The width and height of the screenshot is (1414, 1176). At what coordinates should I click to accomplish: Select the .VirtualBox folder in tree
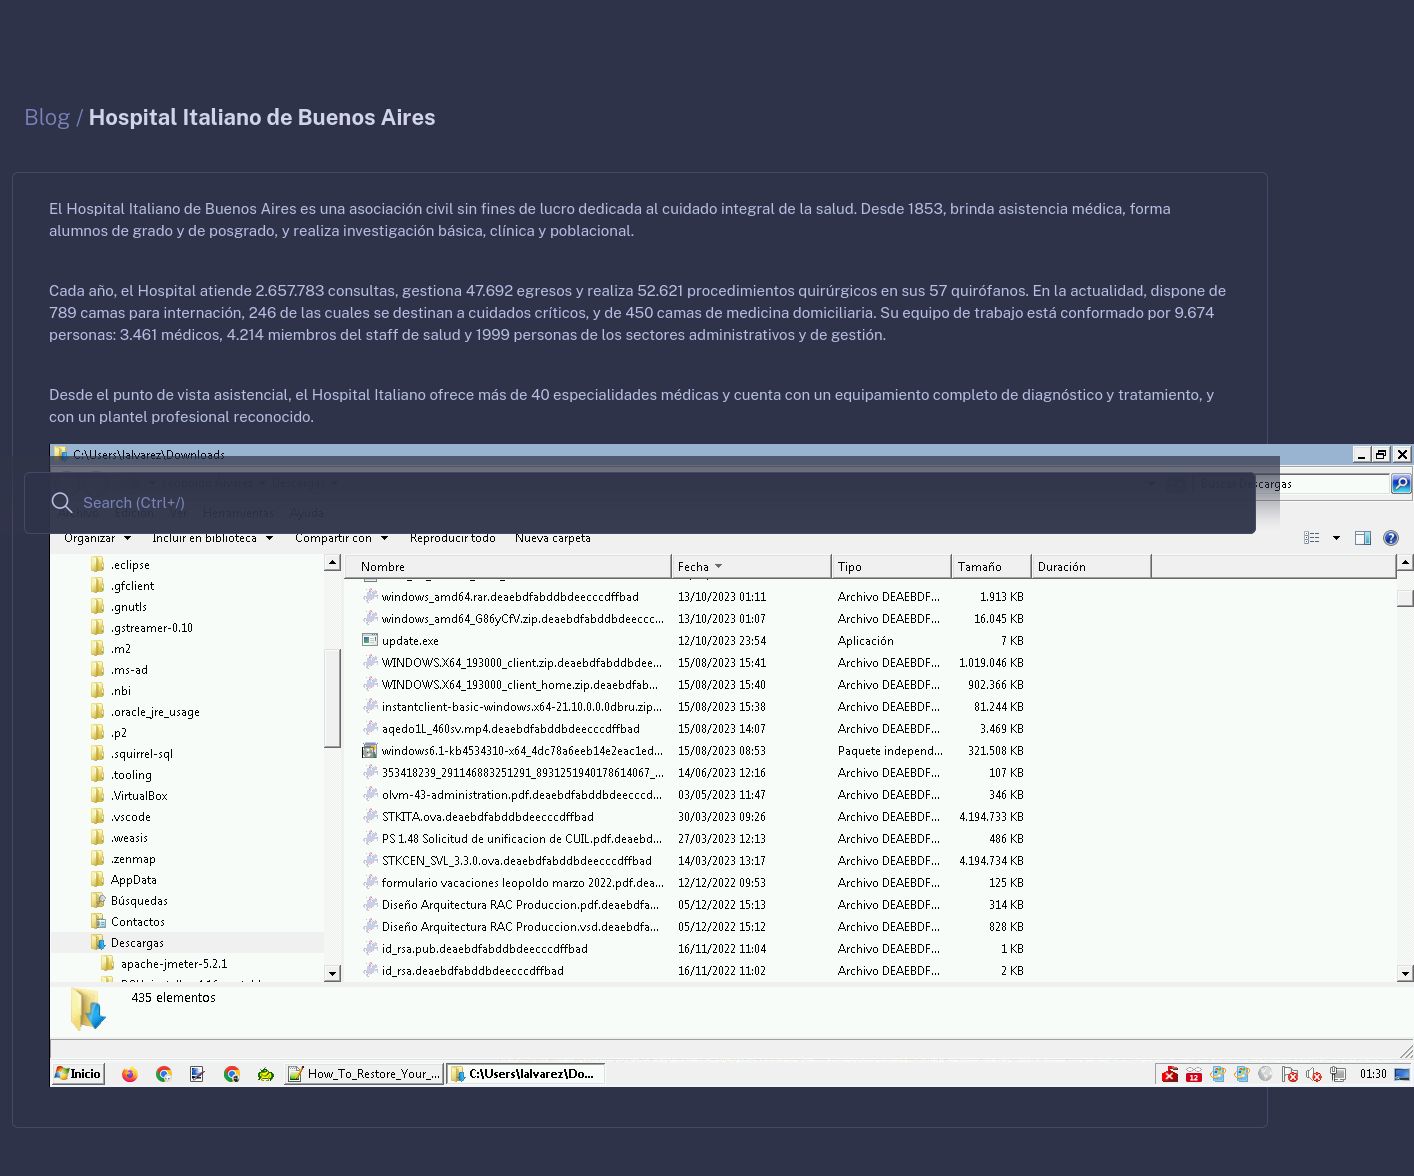(139, 796)
